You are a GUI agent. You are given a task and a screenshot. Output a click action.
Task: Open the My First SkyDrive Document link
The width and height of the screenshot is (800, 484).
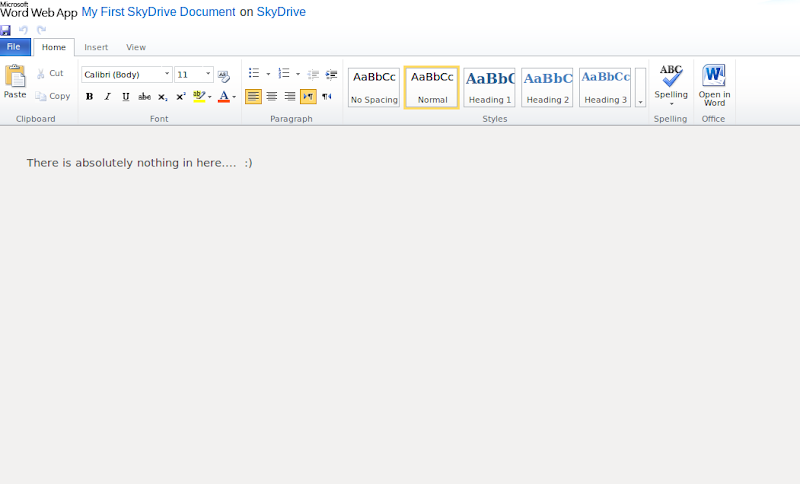pos(158,12)
